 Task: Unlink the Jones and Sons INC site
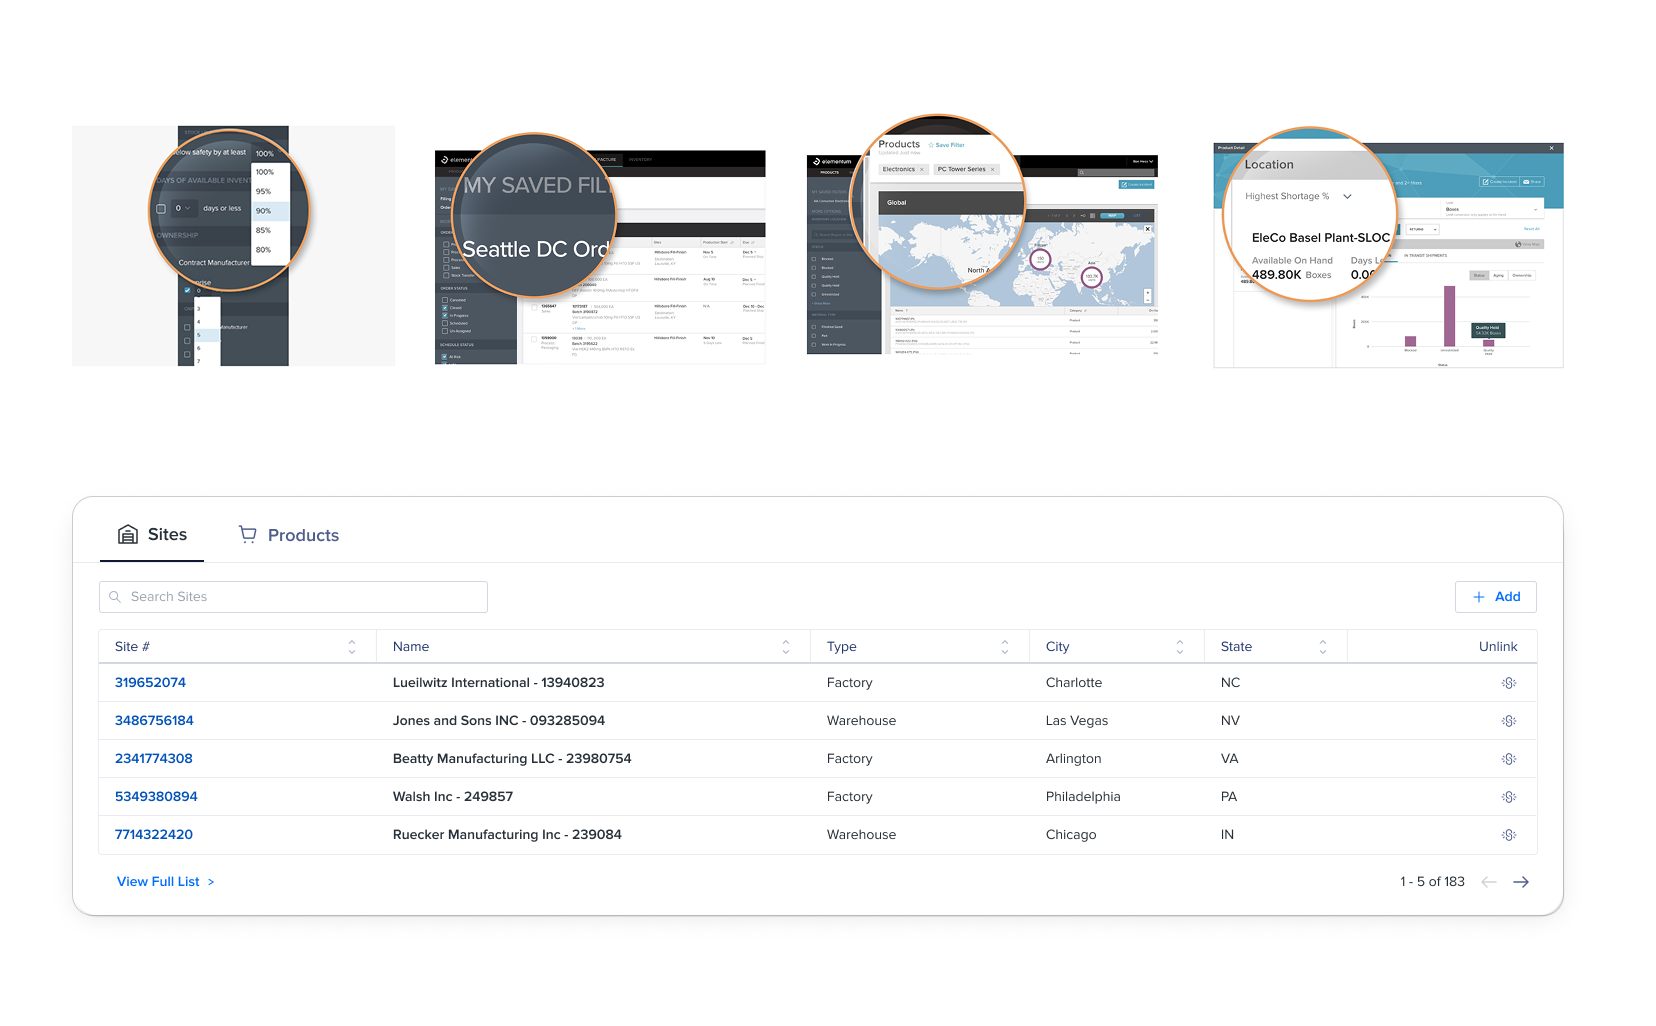[x=1509, y=721]
